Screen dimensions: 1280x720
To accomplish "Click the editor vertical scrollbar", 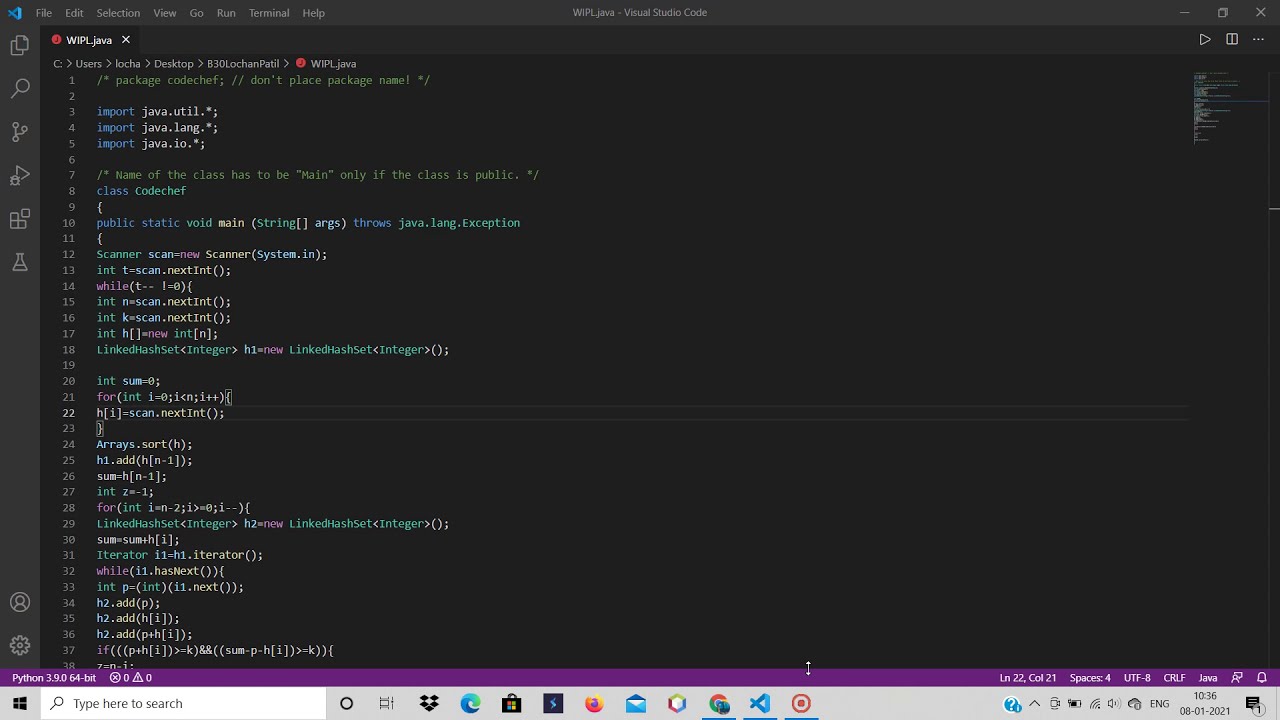I will [1274, 370].
